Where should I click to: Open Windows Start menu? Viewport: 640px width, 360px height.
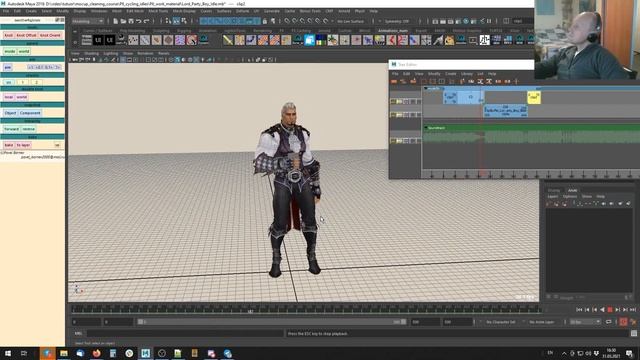(x=8, y=353)
